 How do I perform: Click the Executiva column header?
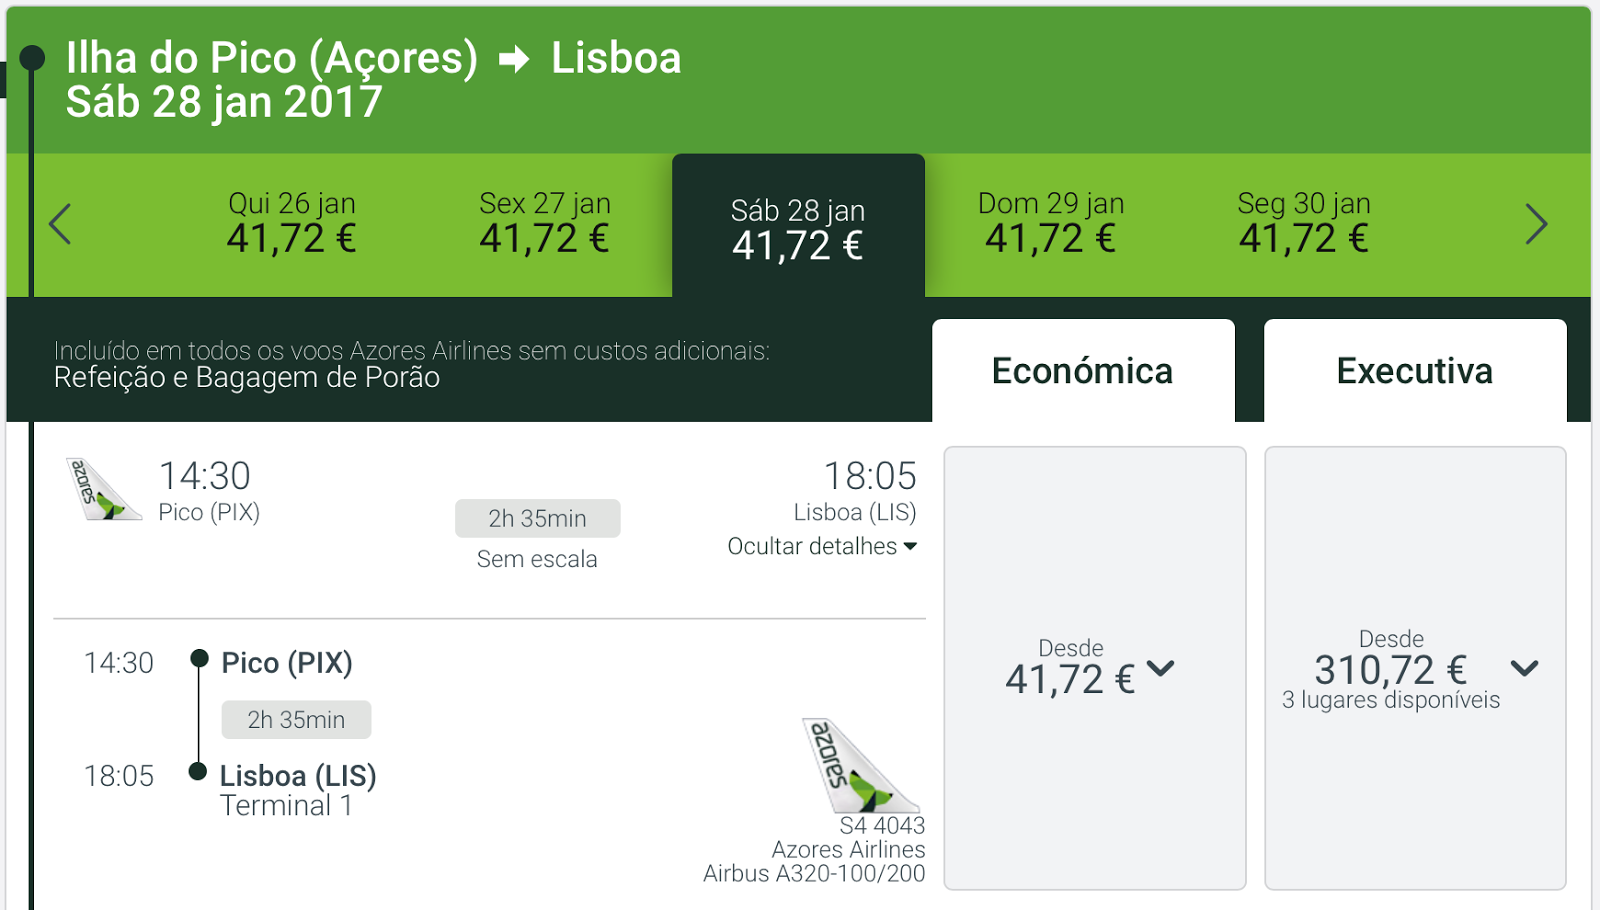pyautogui.click(x=1415, y=371)
